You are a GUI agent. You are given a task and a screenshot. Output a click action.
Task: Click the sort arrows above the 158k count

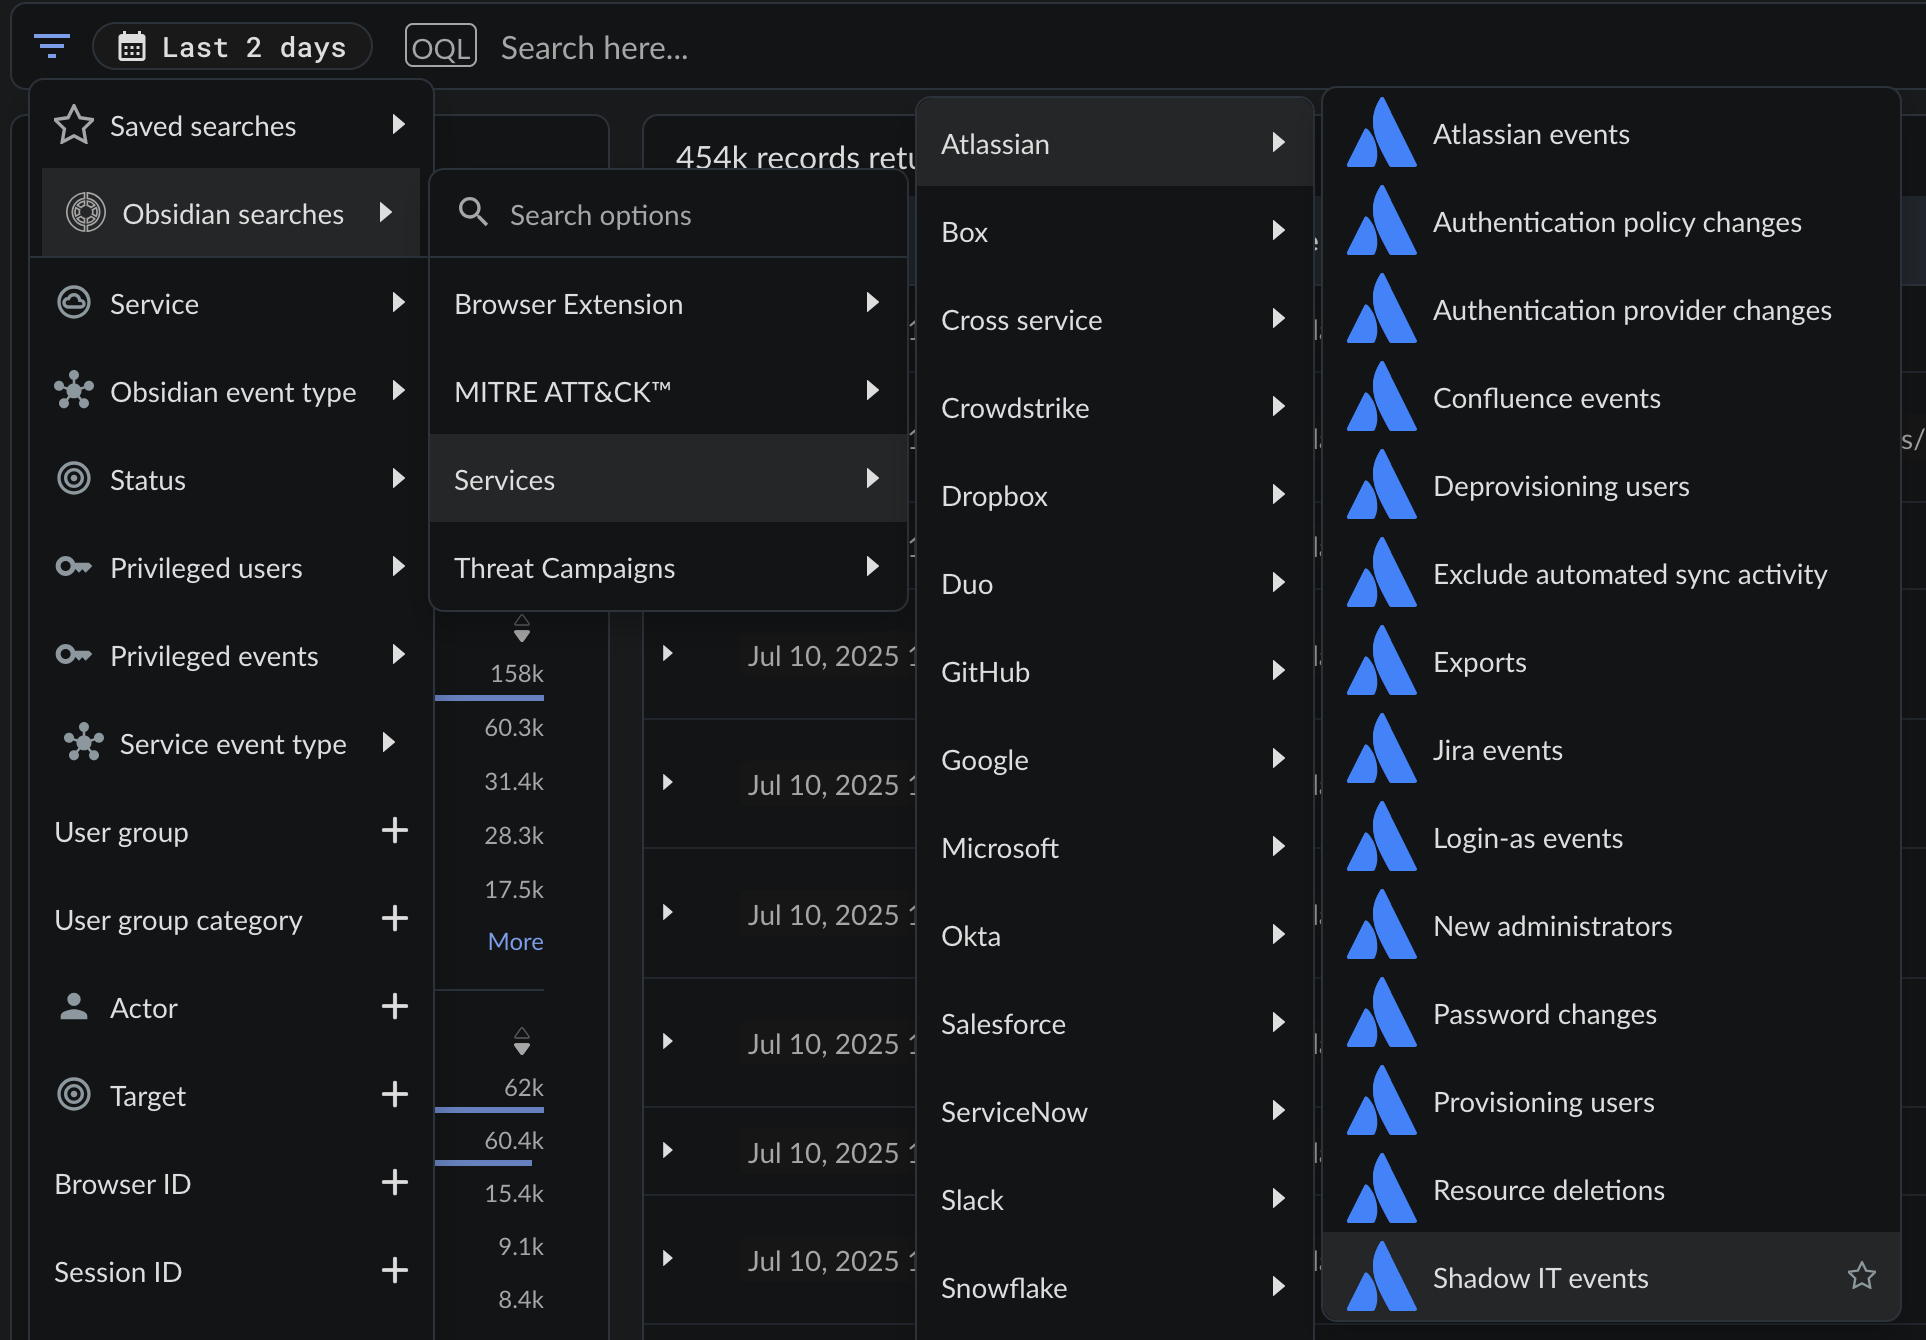point(521,628)
